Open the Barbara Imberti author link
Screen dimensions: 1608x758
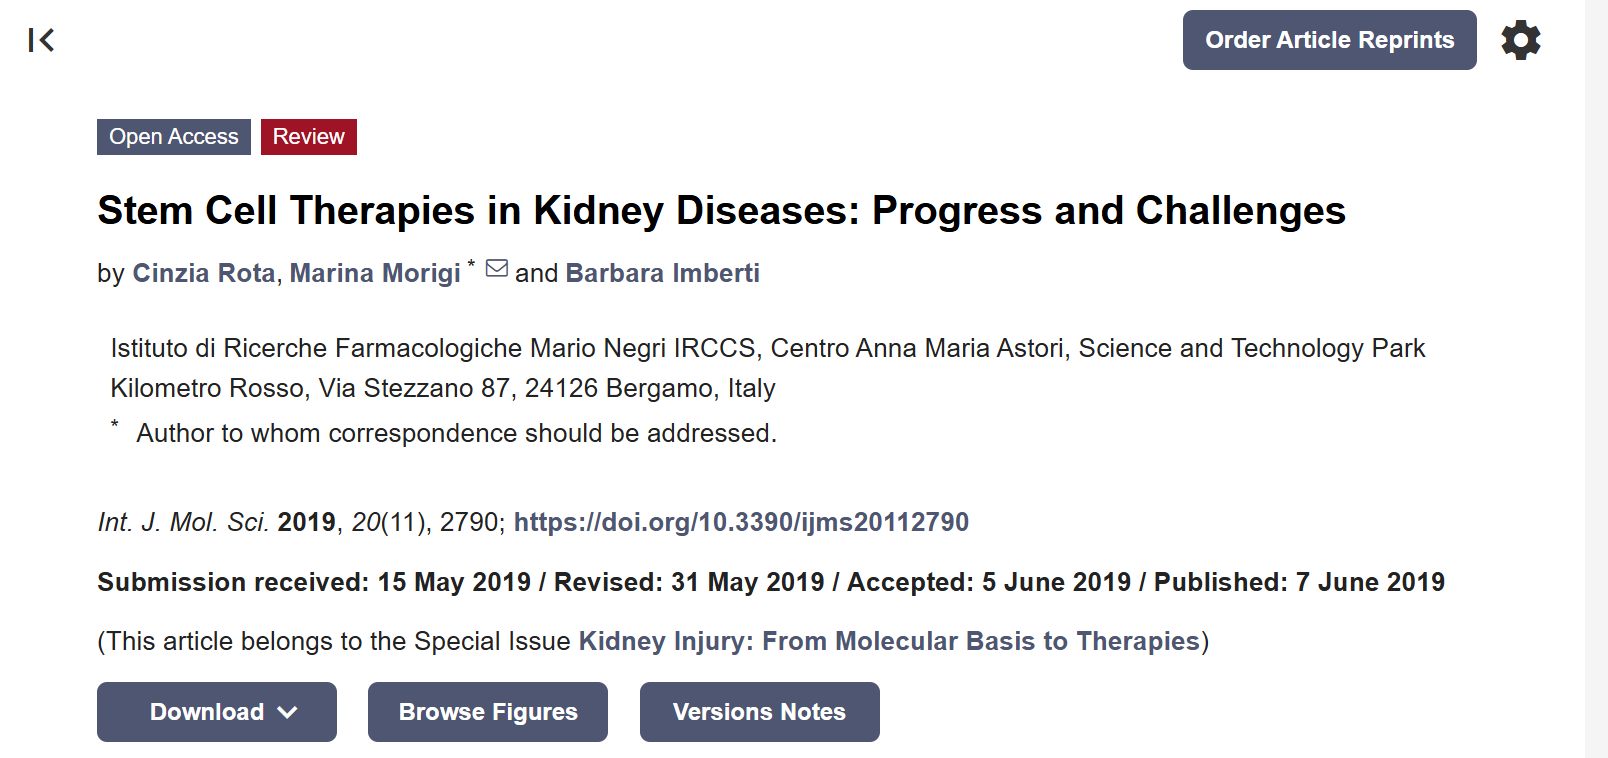pos(662,273)
